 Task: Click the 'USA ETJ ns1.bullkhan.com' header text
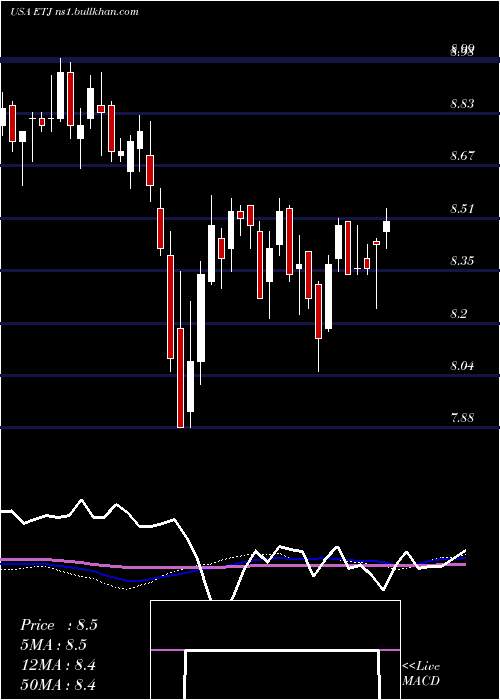coord(74,12)
